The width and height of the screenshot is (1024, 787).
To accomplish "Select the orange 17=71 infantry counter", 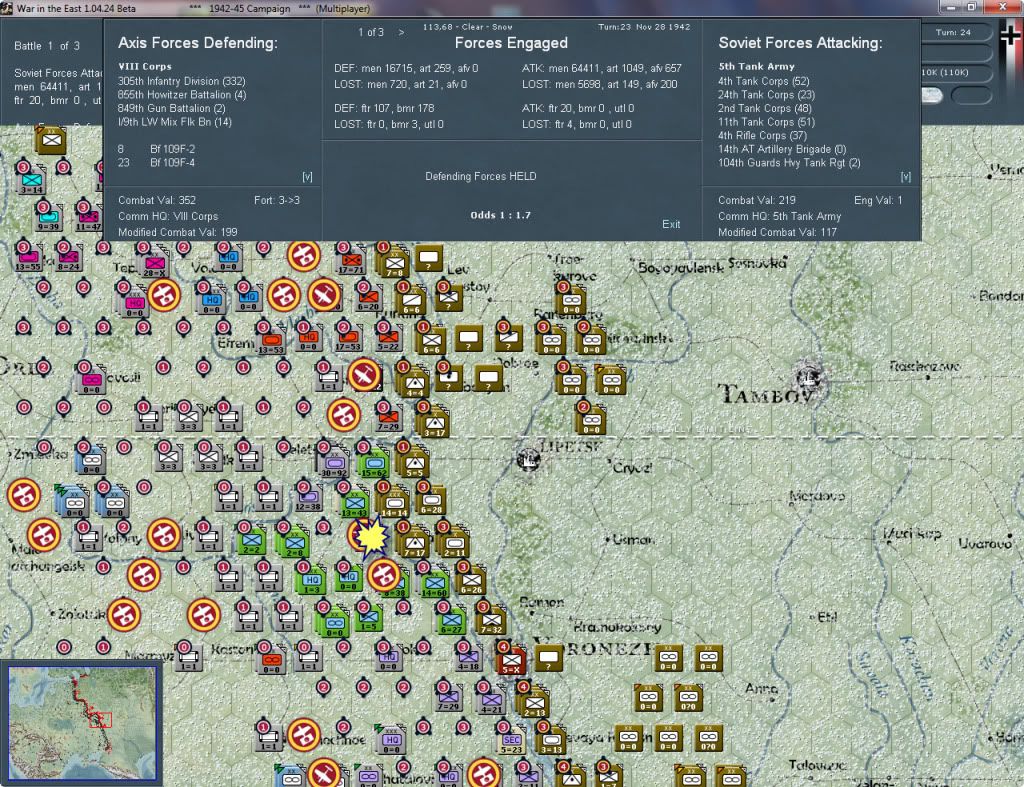I will coord(351,261).
